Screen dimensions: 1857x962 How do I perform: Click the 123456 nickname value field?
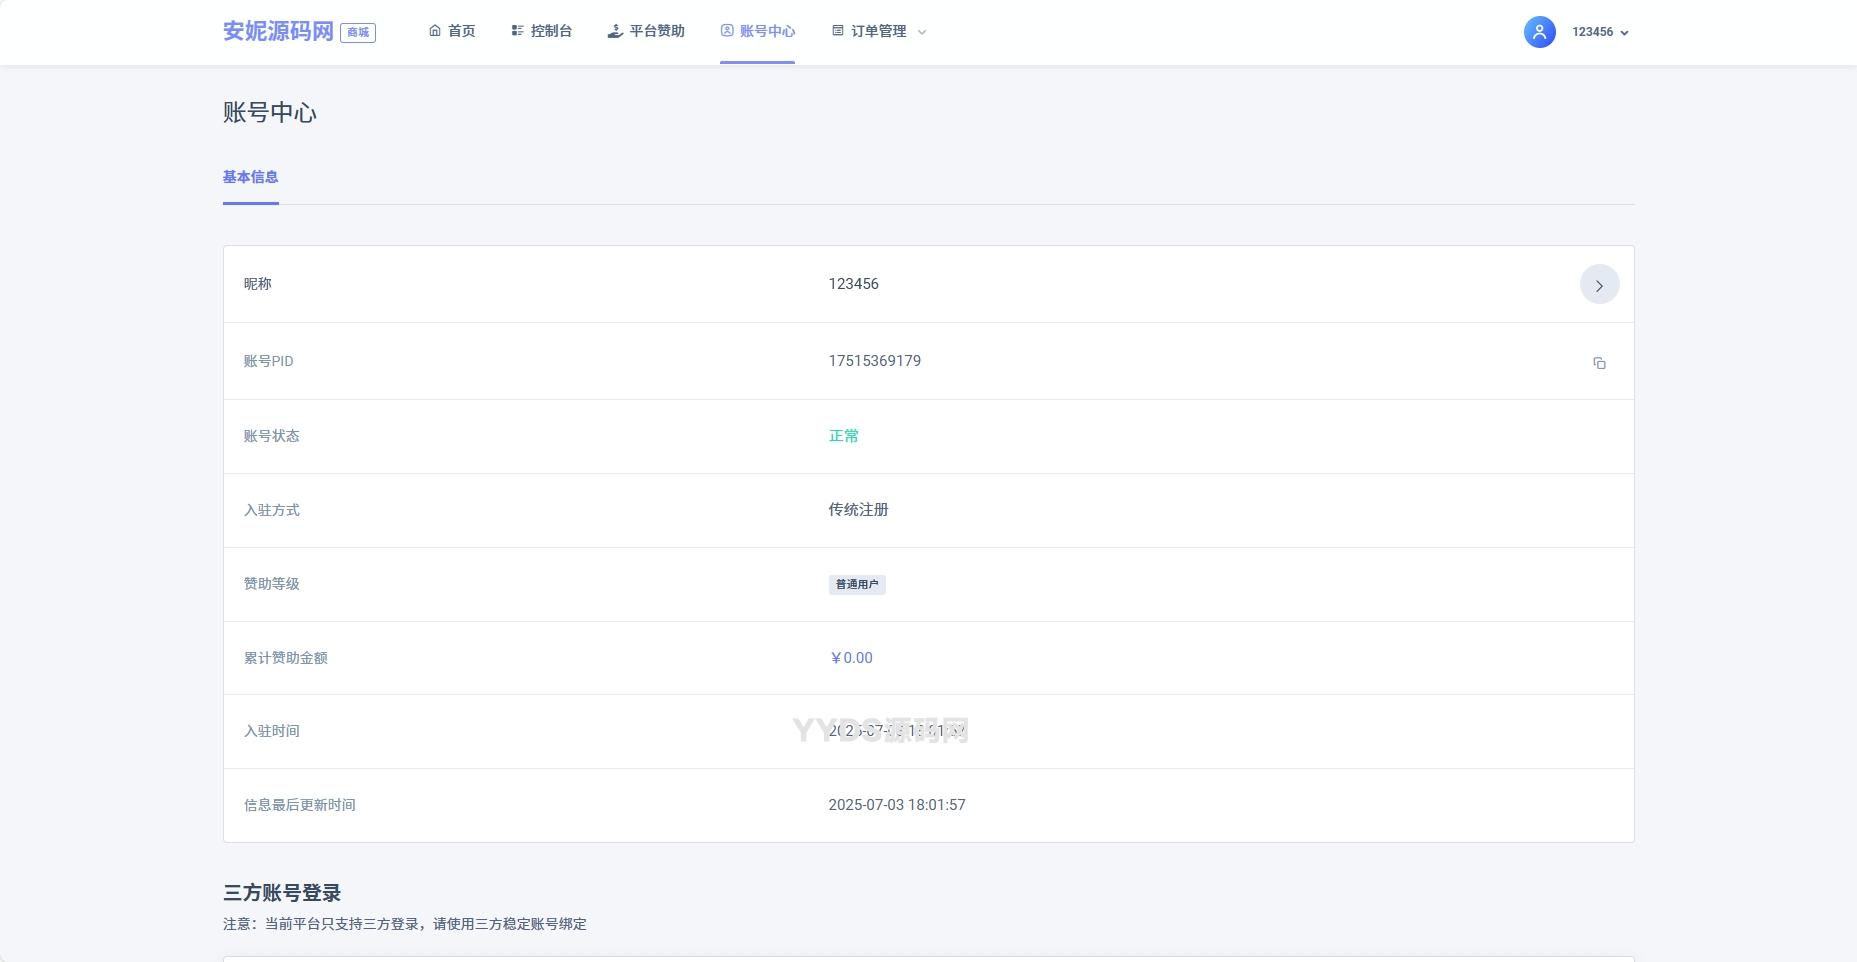coord(853,284)
